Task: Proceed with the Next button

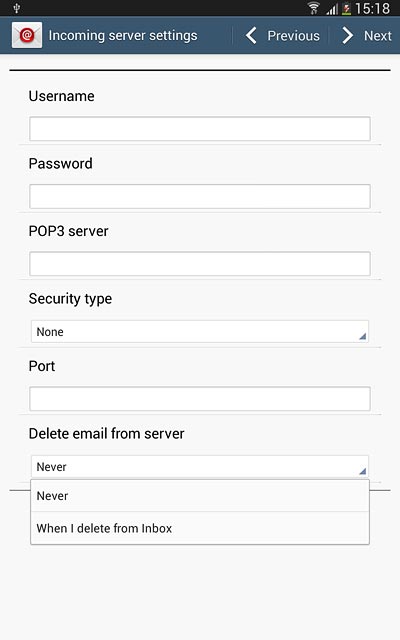Action: click(366, 36)
